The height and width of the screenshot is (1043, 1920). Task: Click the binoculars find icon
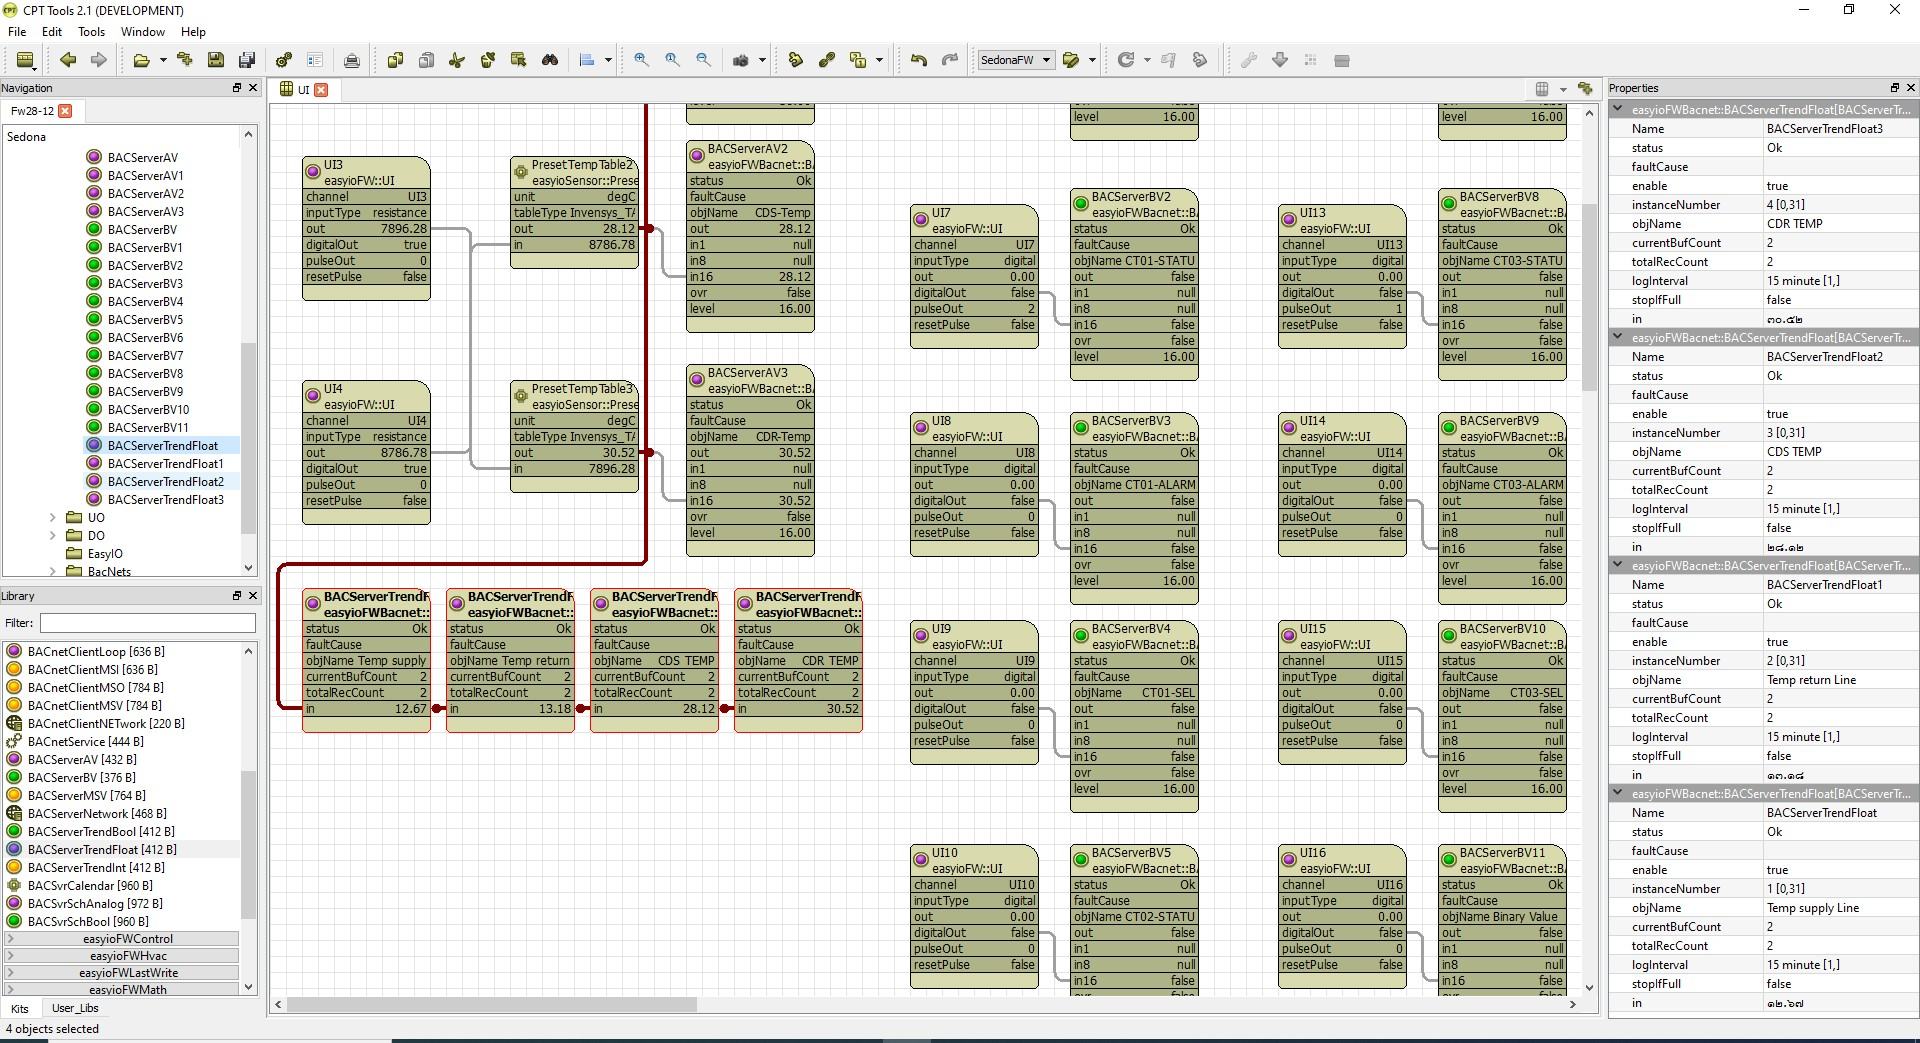(x=549, y=60)
